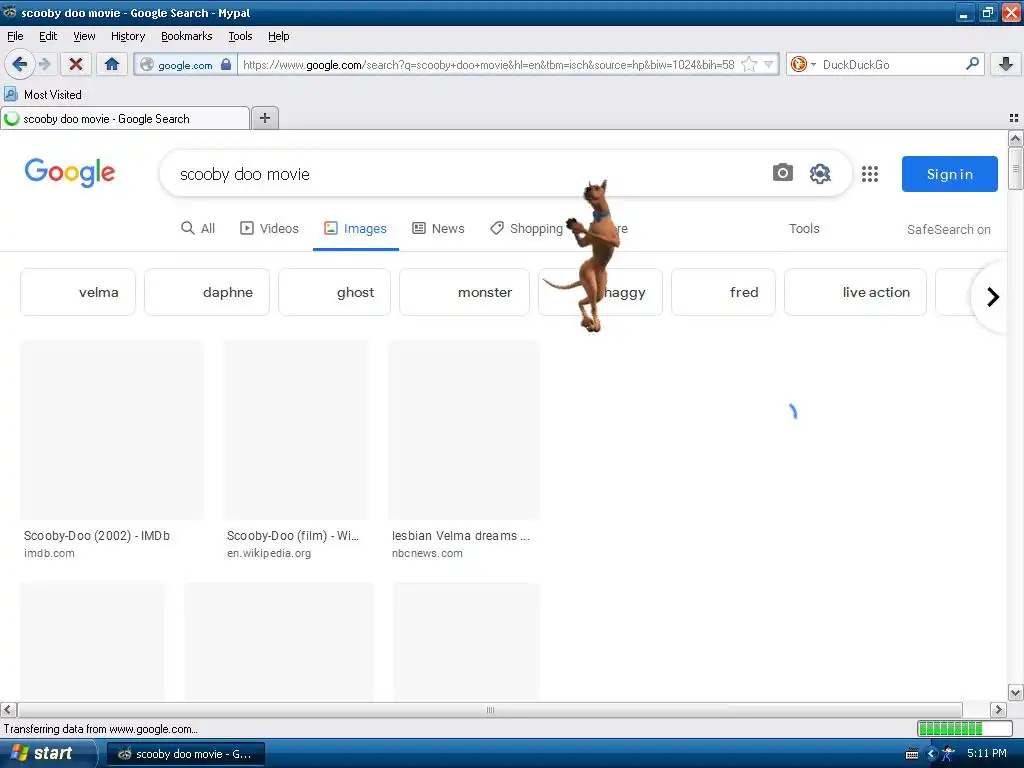Viewport: 1024px width, 768px height.
Task: Click the DuckDuckGo search field
Action: click(x=890, y=65)
